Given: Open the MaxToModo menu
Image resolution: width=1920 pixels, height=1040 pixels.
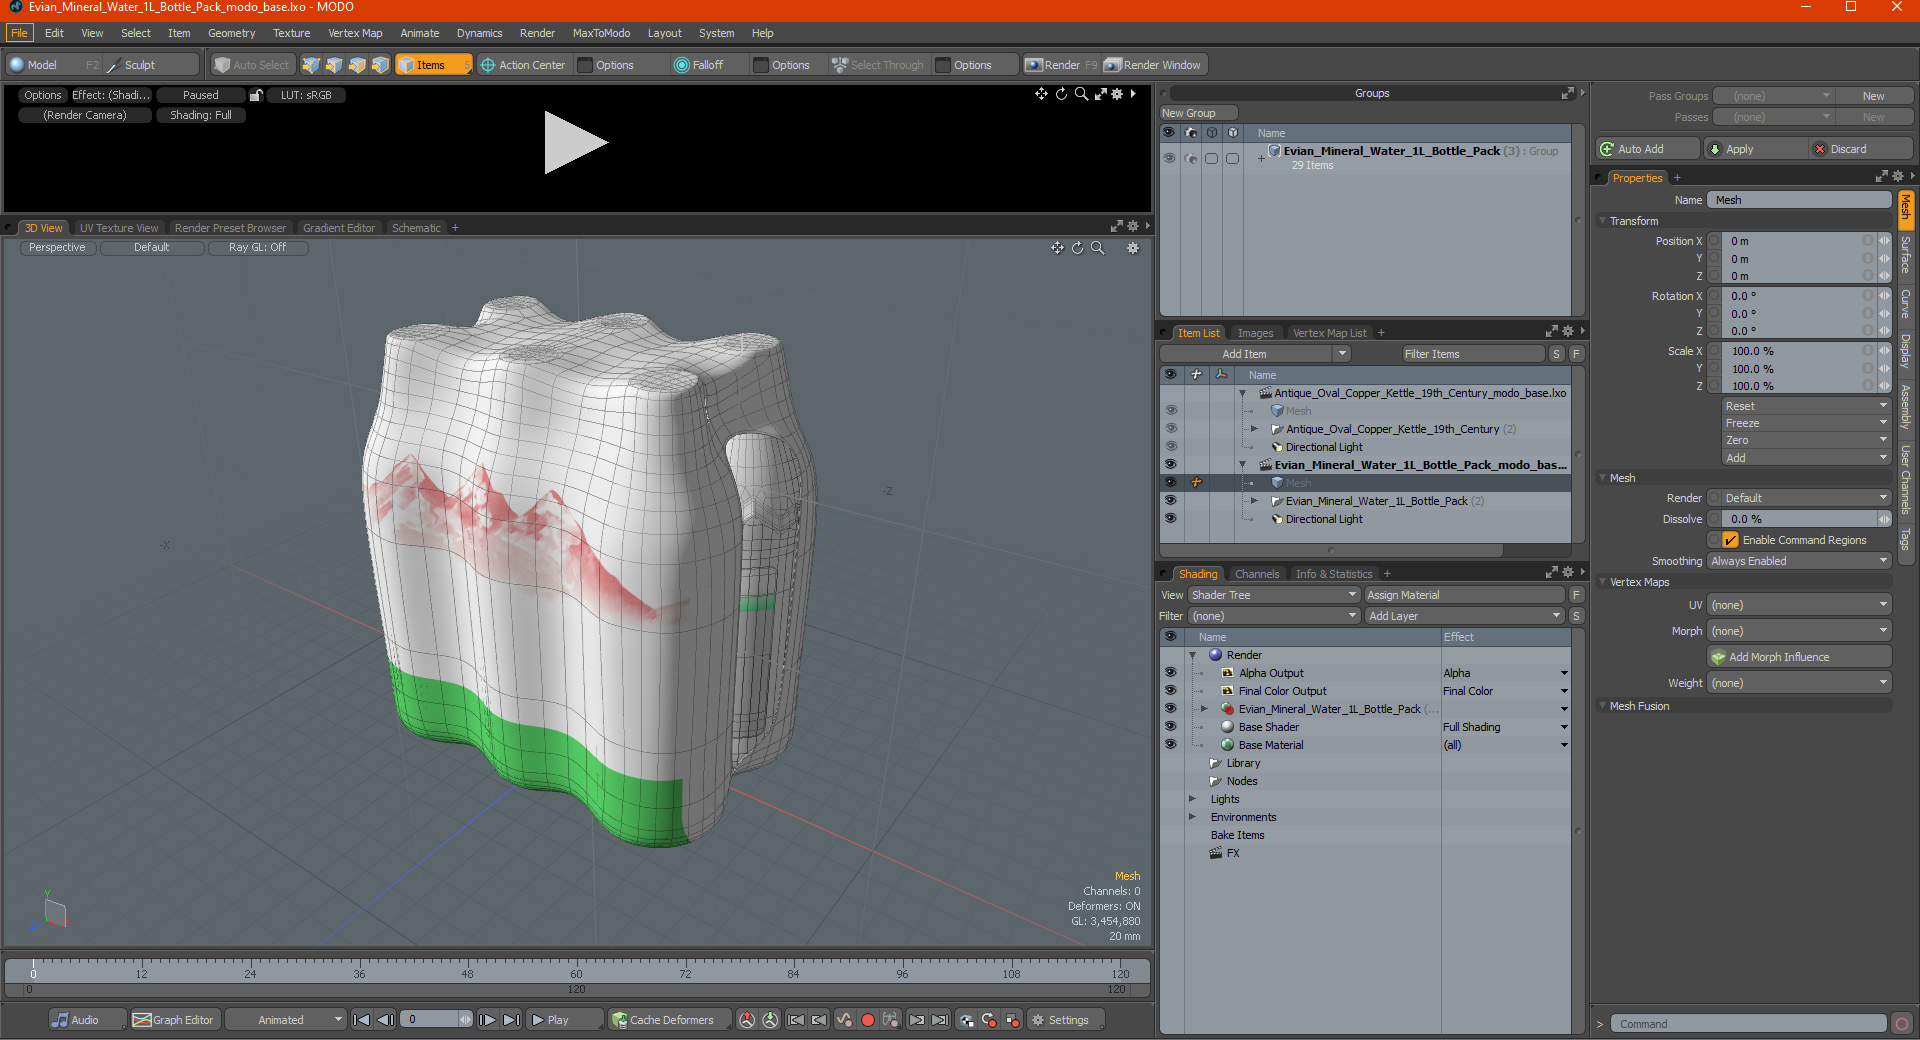Looking at the screenshot, I should (x=601, y=33).
